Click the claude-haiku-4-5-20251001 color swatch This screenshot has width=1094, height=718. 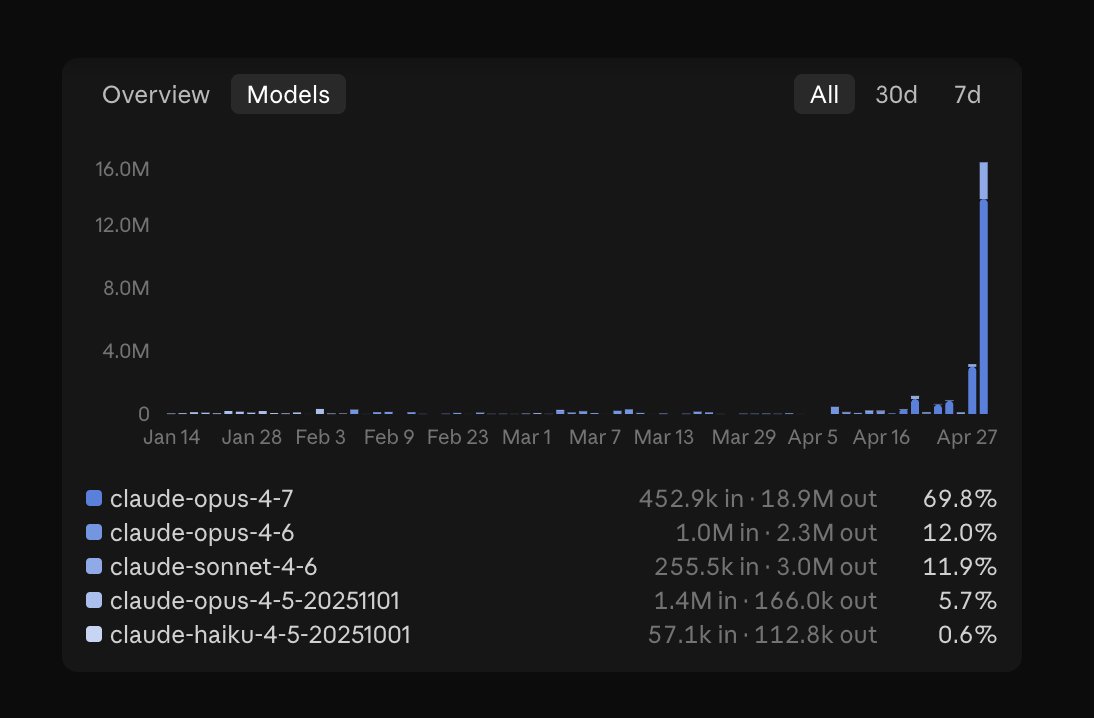(93, 634)
